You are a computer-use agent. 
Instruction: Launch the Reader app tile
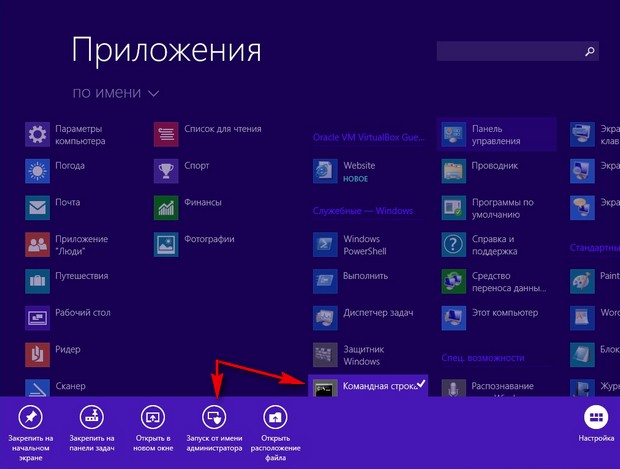38,355
